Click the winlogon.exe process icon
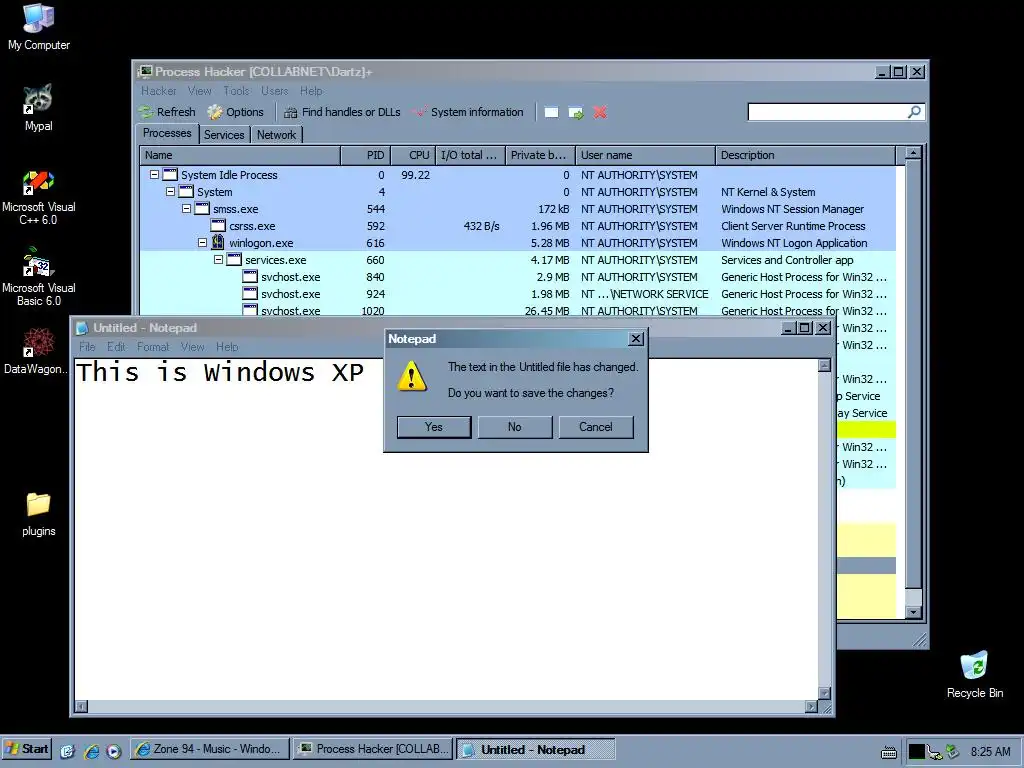 [218, 242]
